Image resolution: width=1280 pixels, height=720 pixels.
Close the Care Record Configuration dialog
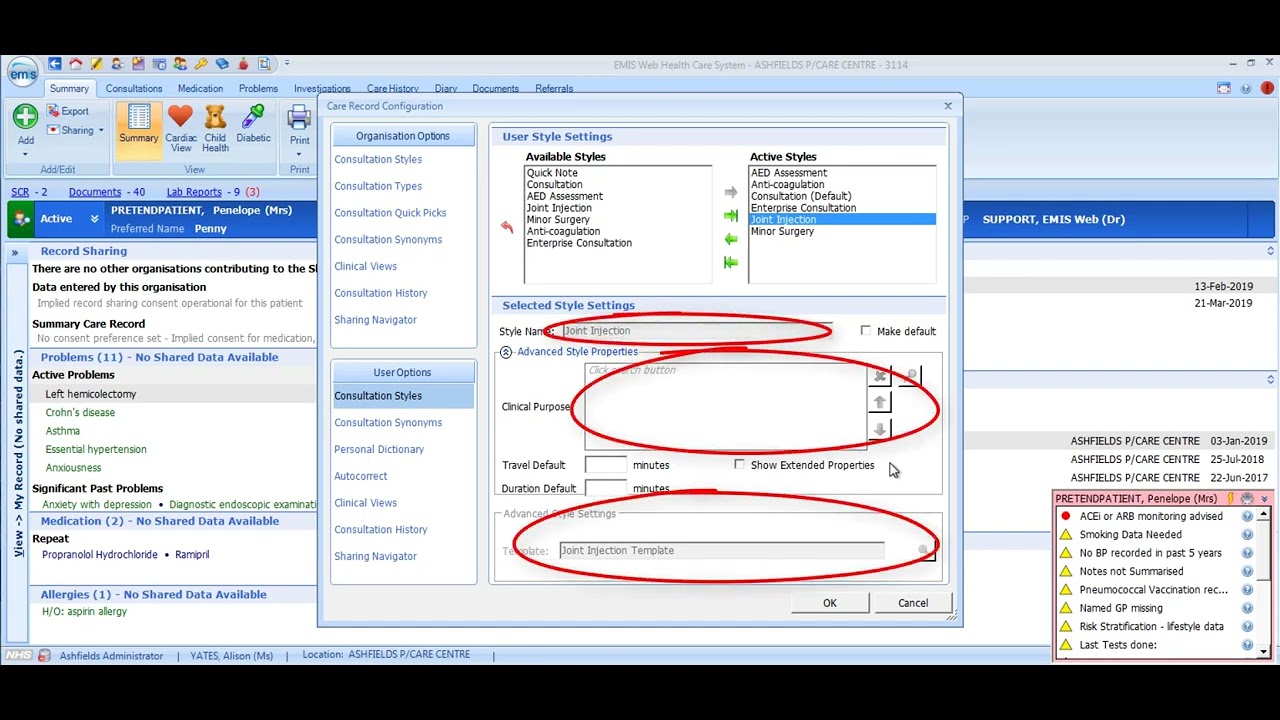coord(948,106)
